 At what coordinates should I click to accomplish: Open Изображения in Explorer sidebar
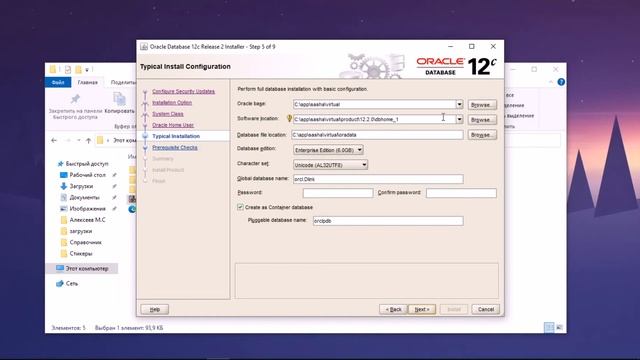click(x=87, y=209)
